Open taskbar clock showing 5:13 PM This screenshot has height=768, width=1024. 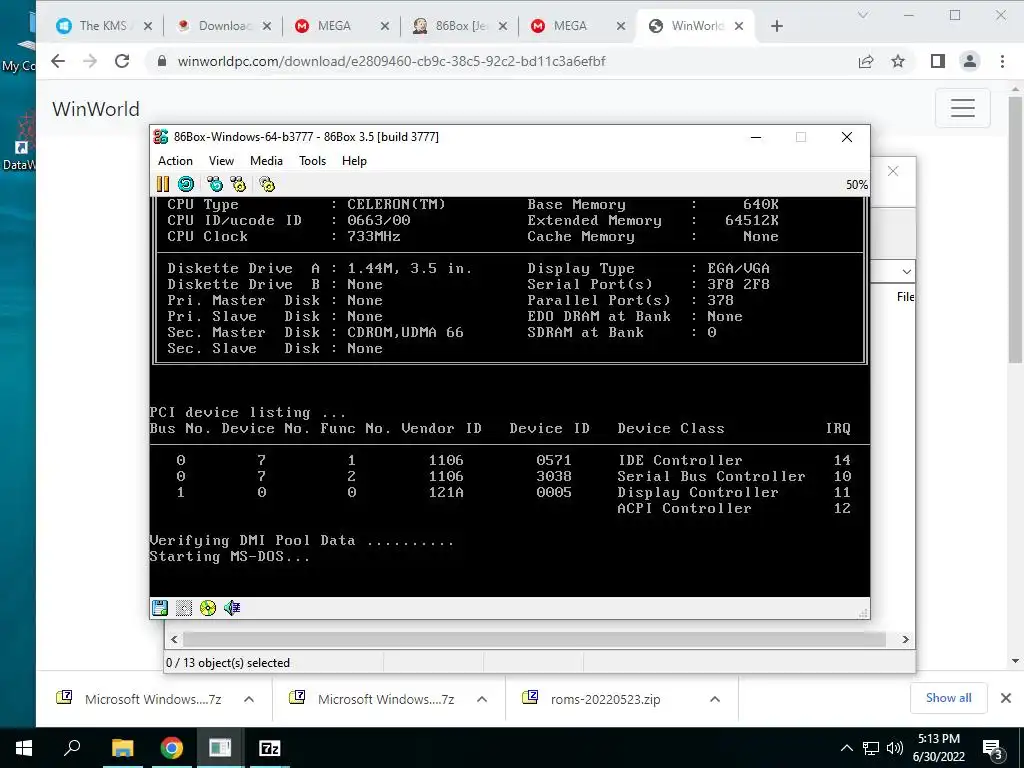click(x=939, y=748)
